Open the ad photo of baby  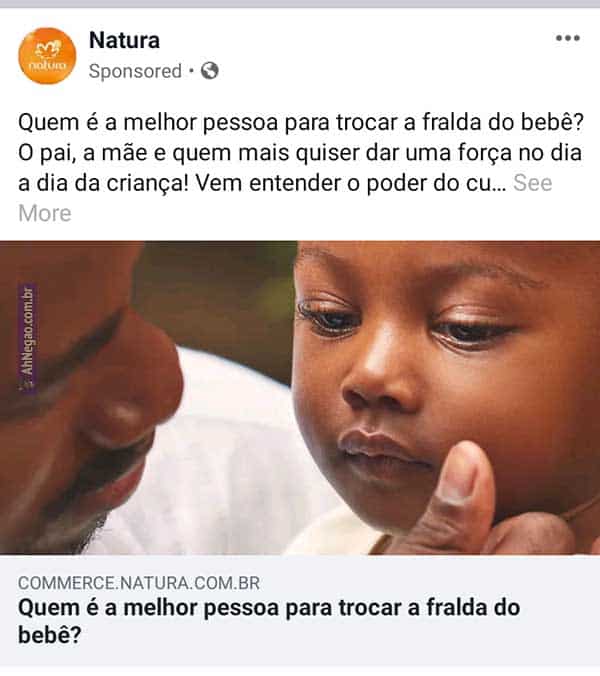300,397
